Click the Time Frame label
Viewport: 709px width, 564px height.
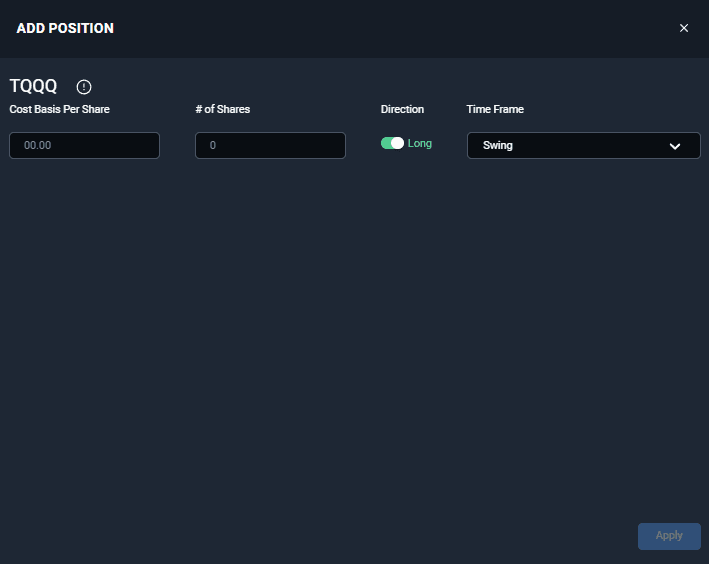click(495, 109)
